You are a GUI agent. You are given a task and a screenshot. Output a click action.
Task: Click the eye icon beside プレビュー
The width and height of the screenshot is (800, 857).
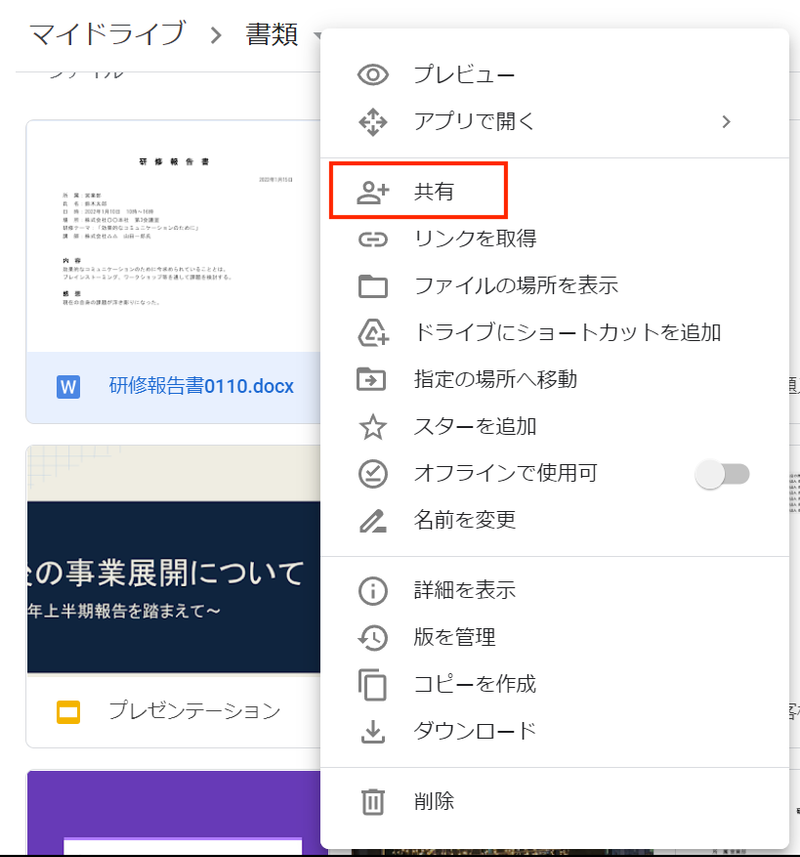pos(373,74)
